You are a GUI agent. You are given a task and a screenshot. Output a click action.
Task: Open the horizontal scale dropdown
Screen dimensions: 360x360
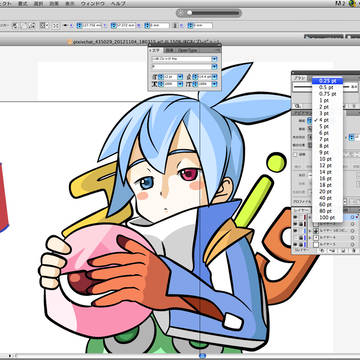click(x=180, y=84)
